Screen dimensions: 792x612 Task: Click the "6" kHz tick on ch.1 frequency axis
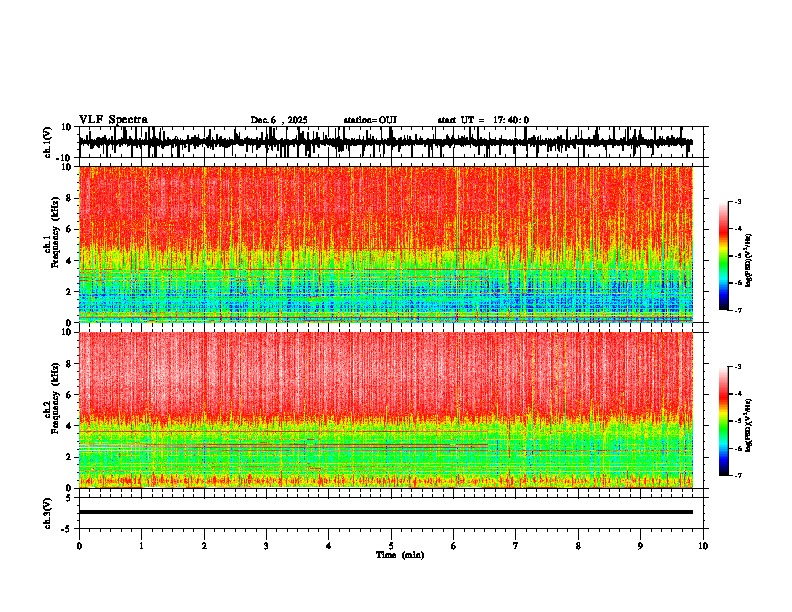click(x=69, y=229)
